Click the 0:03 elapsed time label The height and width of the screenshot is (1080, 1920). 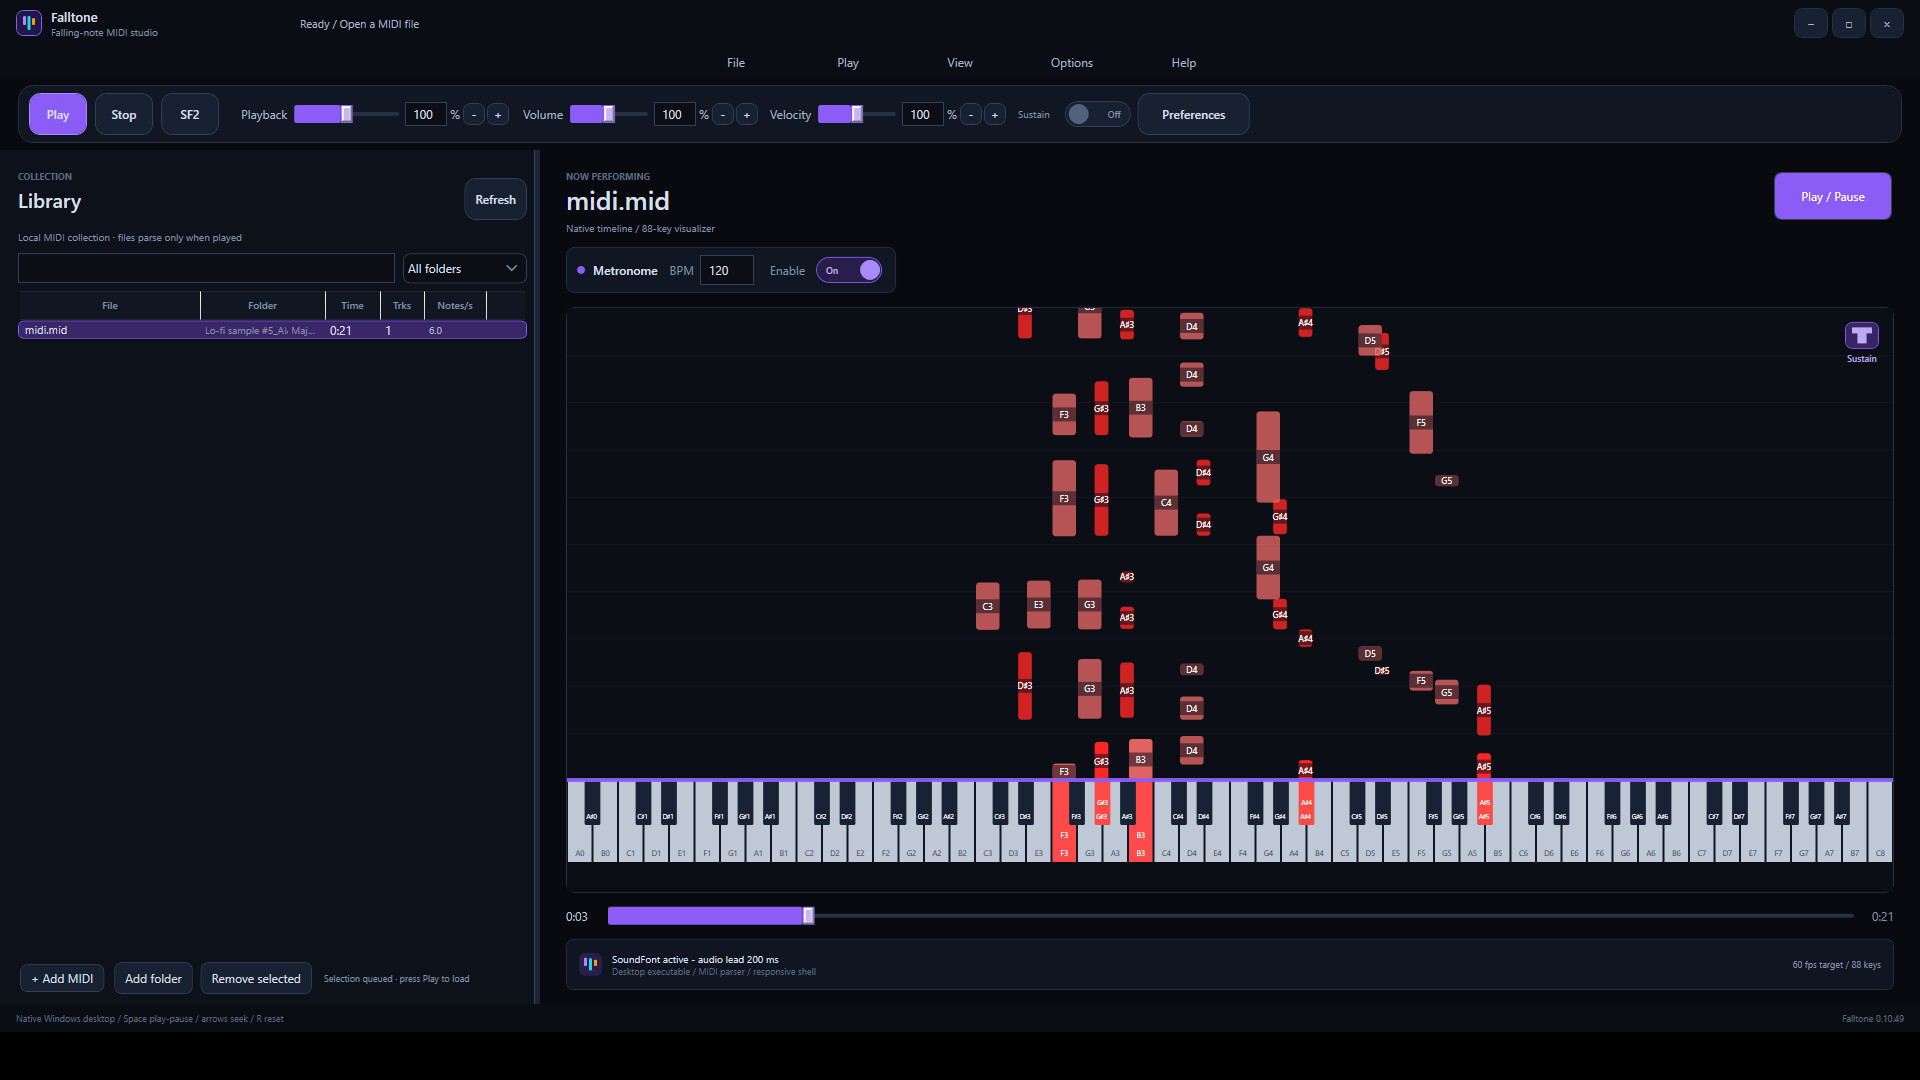[x=577, y=916]
